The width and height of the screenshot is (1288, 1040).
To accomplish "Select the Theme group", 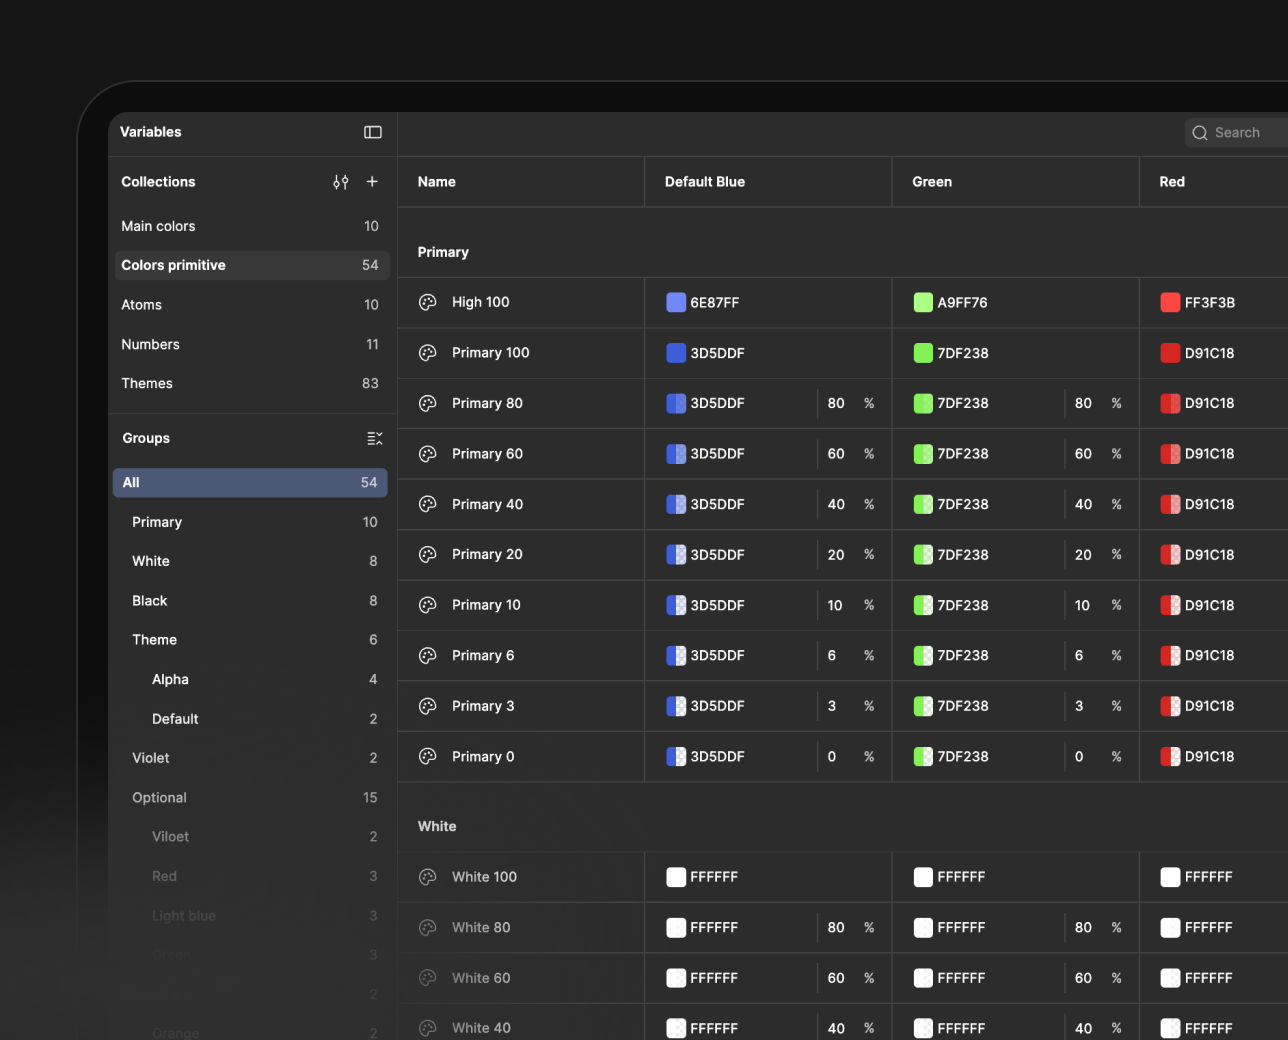I will (250, 640).
